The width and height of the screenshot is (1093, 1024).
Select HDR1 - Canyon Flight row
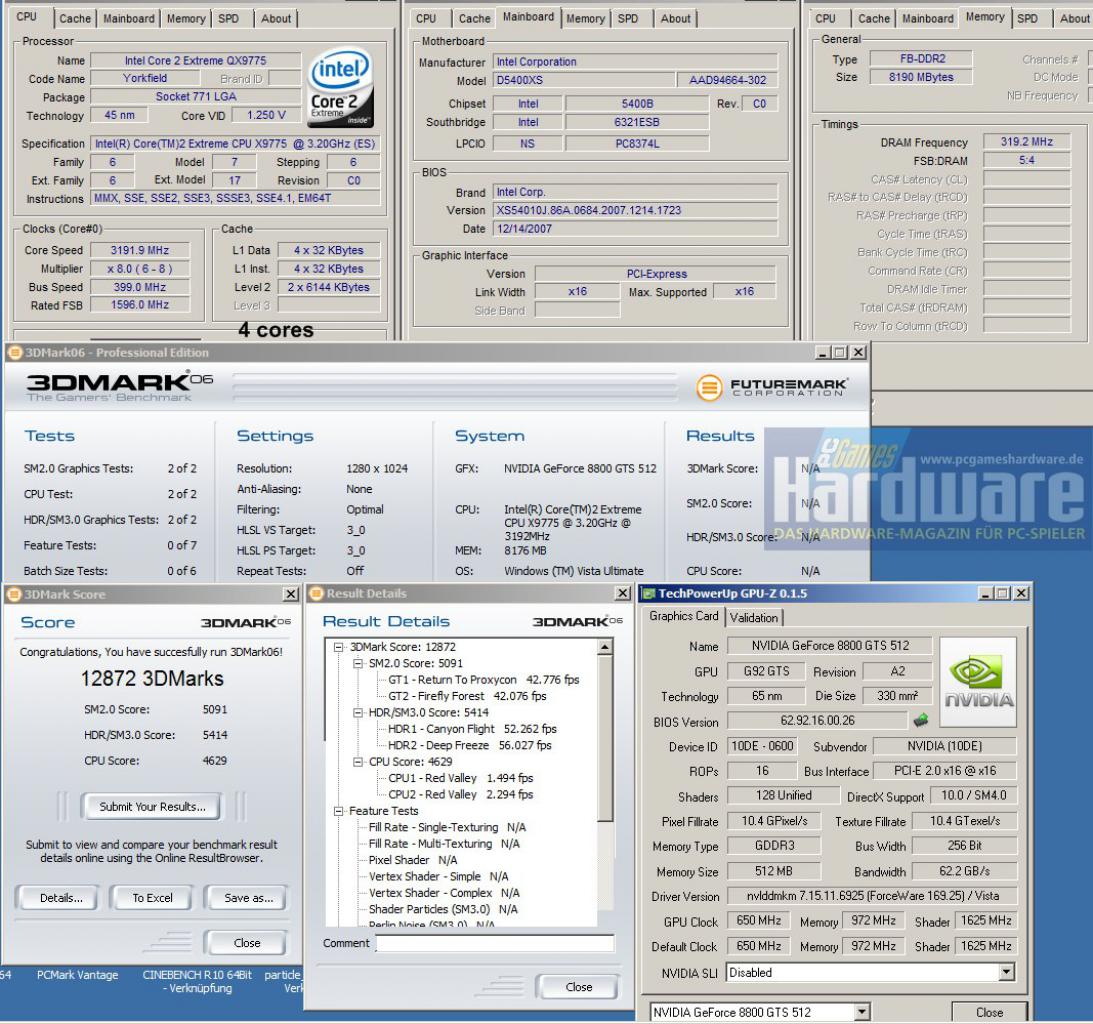(x=472, y=728)
